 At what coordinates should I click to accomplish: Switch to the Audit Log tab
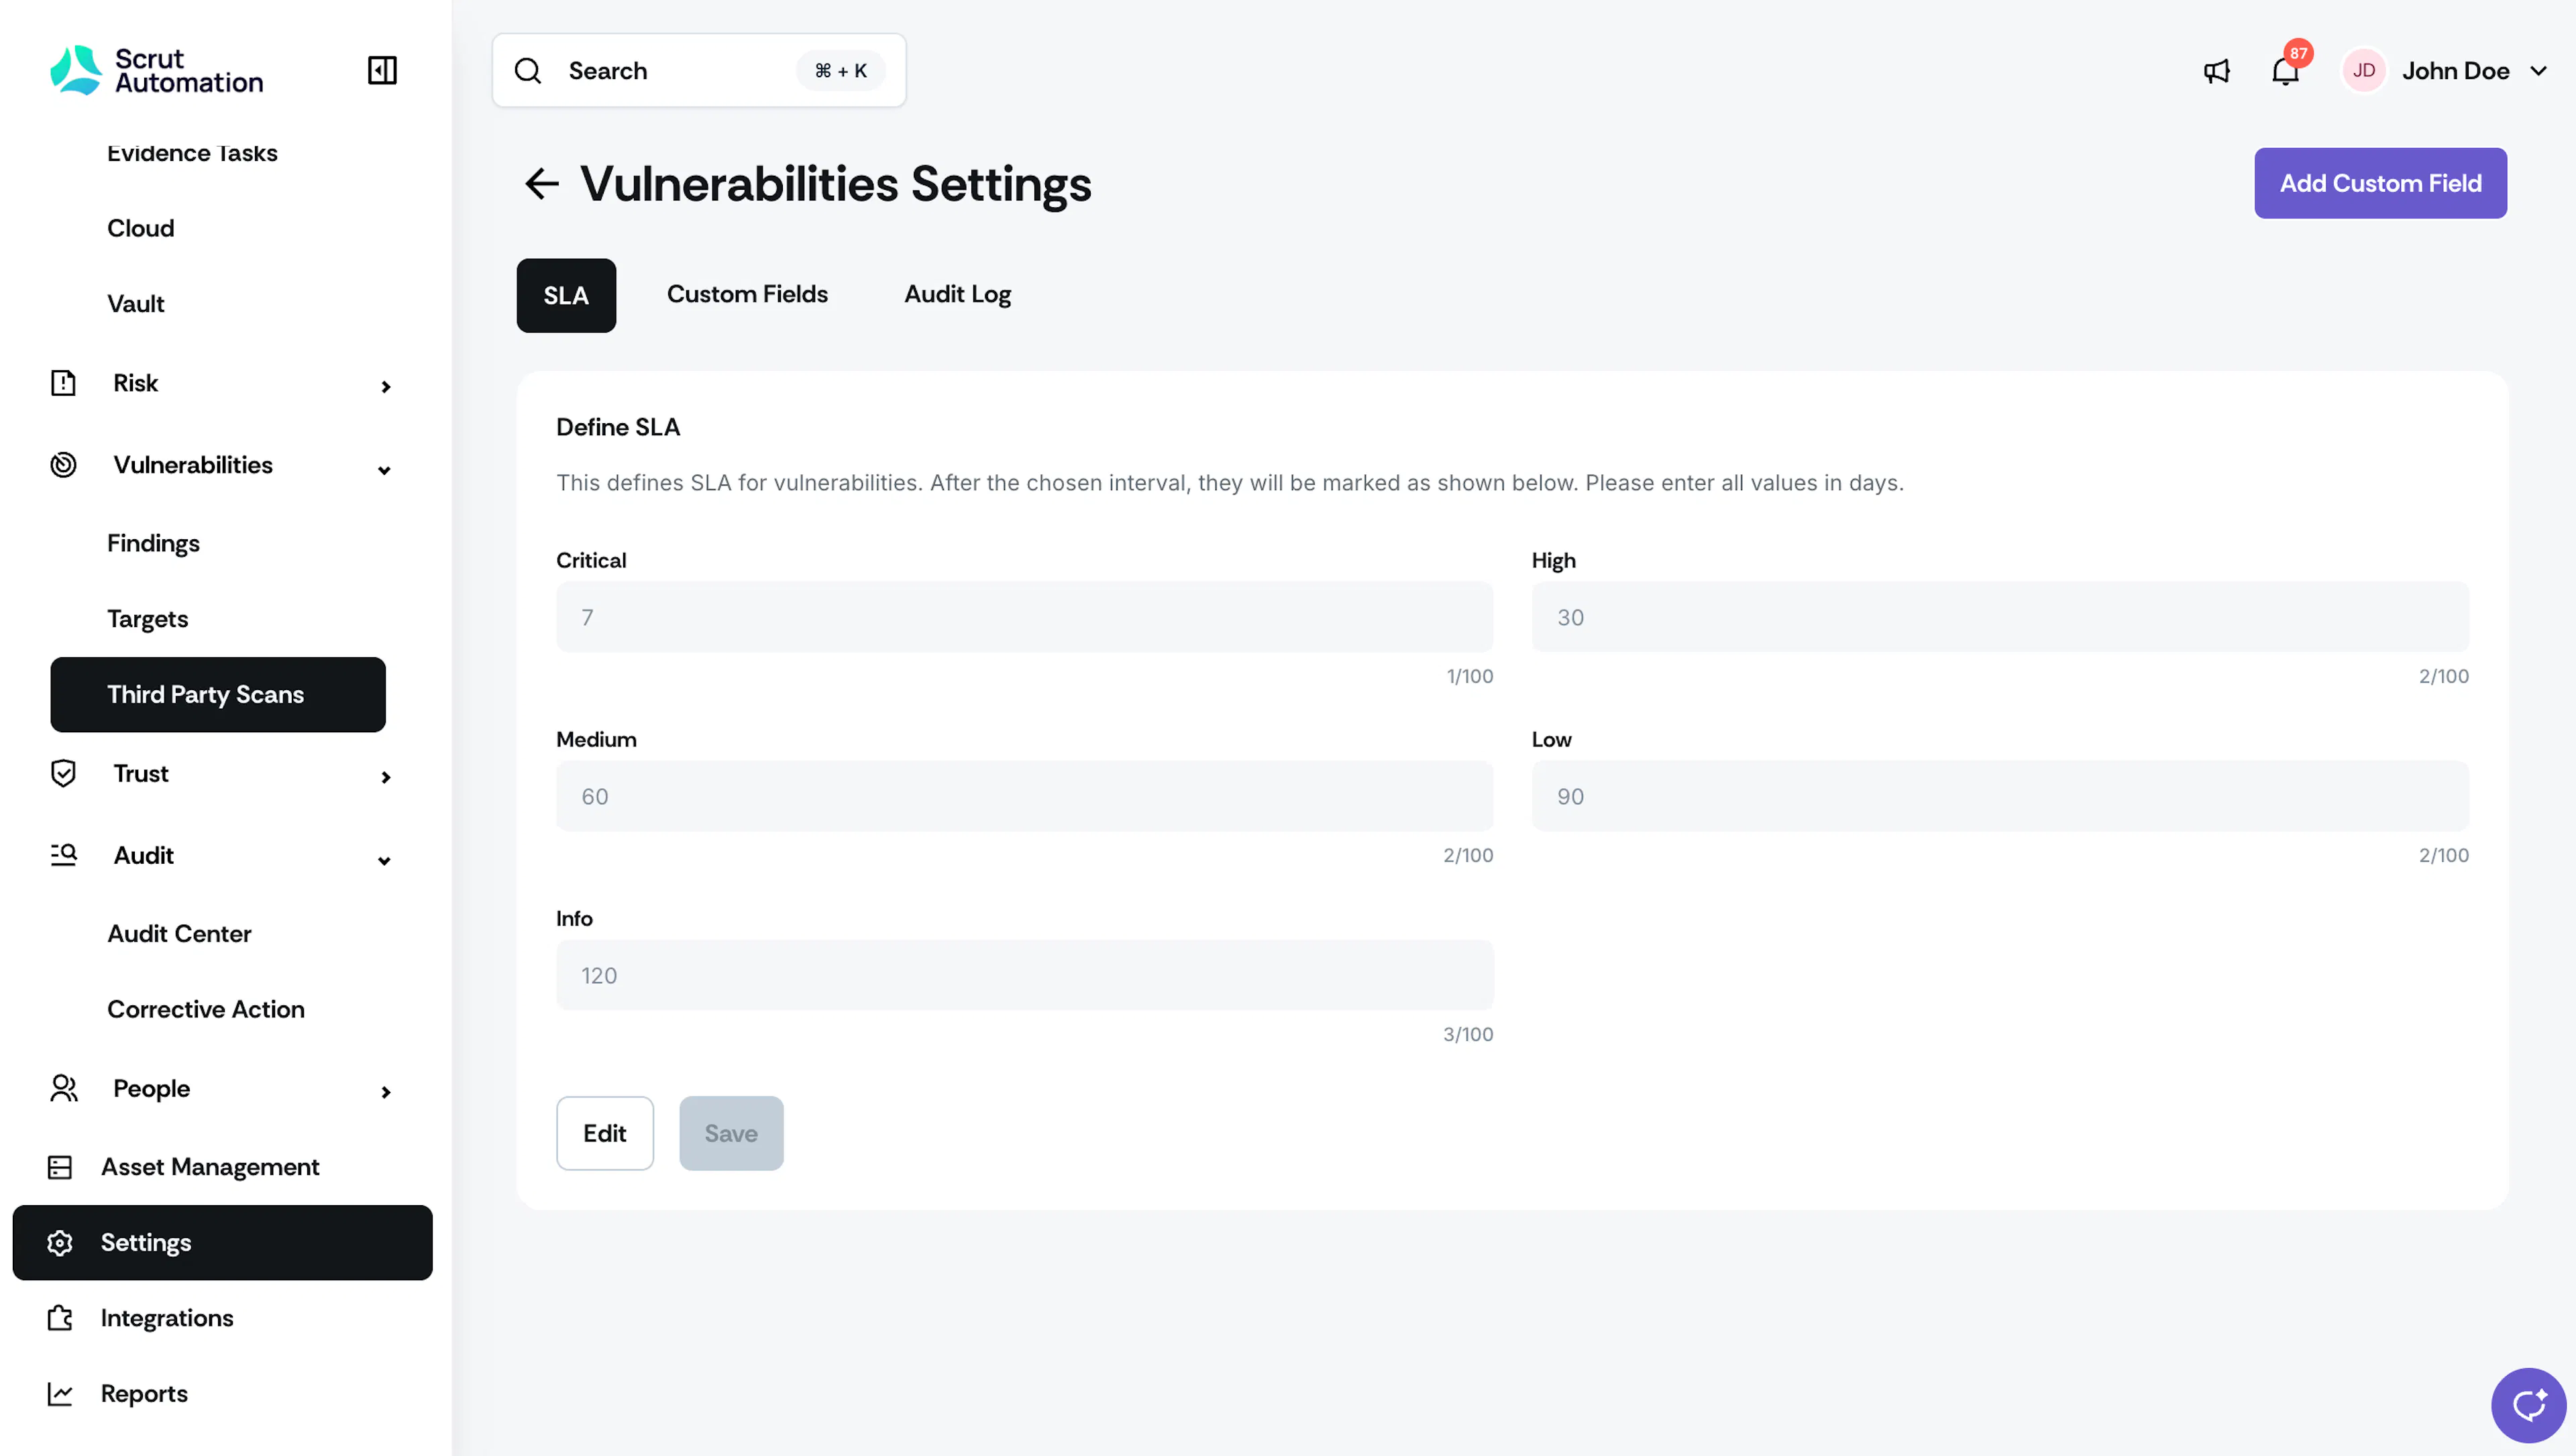coord(957,294)
